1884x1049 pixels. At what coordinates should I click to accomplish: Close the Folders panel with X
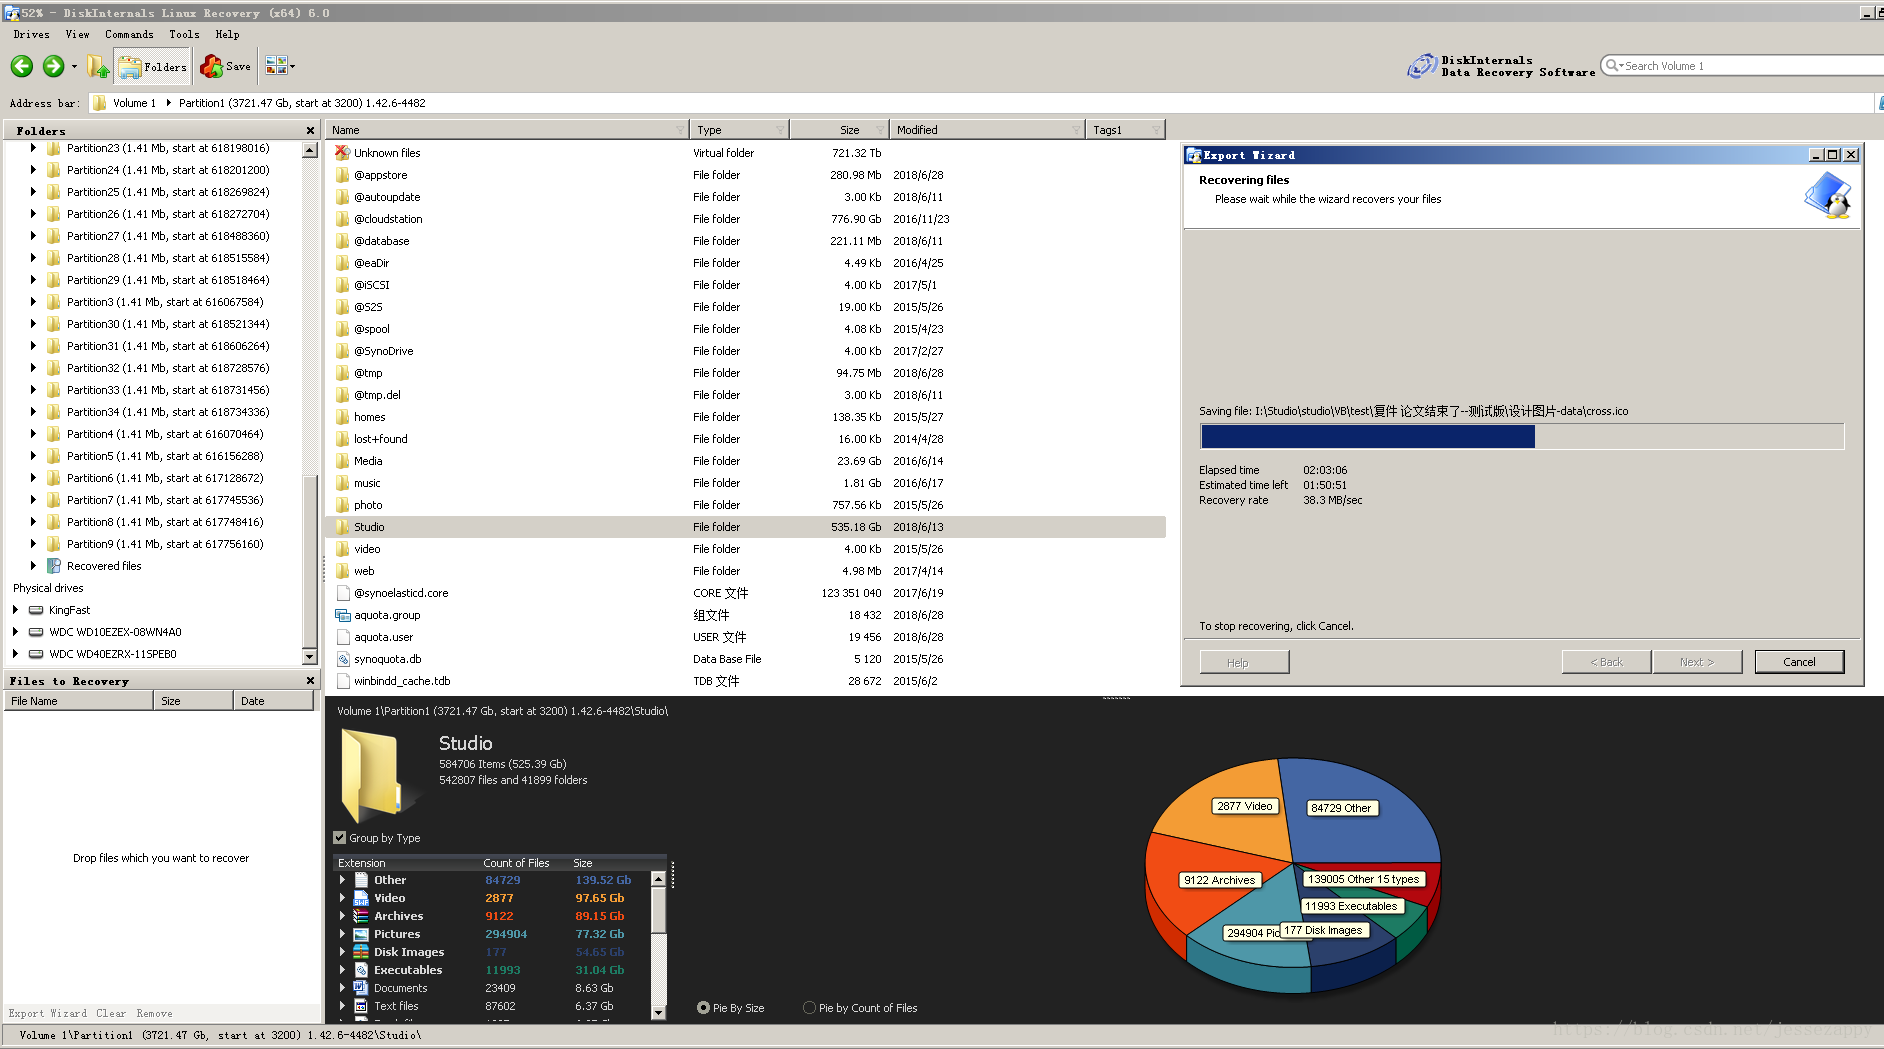(310, 131)
